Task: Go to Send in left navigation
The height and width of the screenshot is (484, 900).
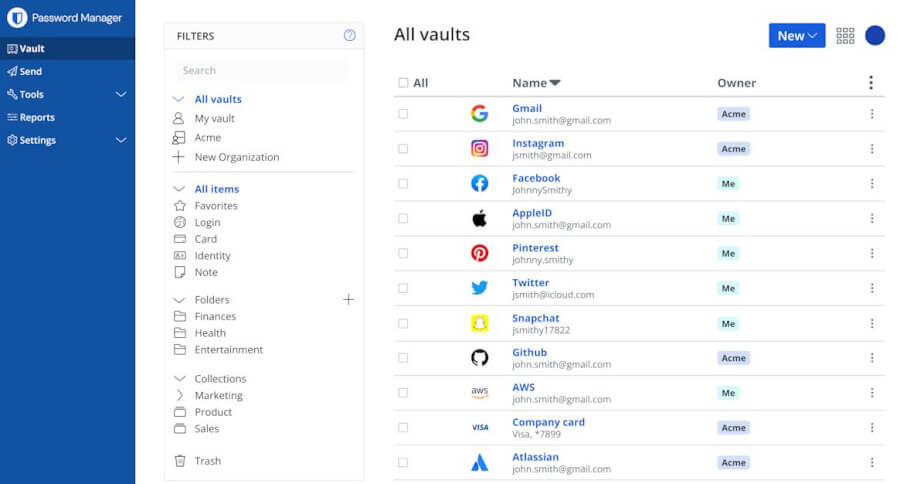Action: [x=30, y=71]
